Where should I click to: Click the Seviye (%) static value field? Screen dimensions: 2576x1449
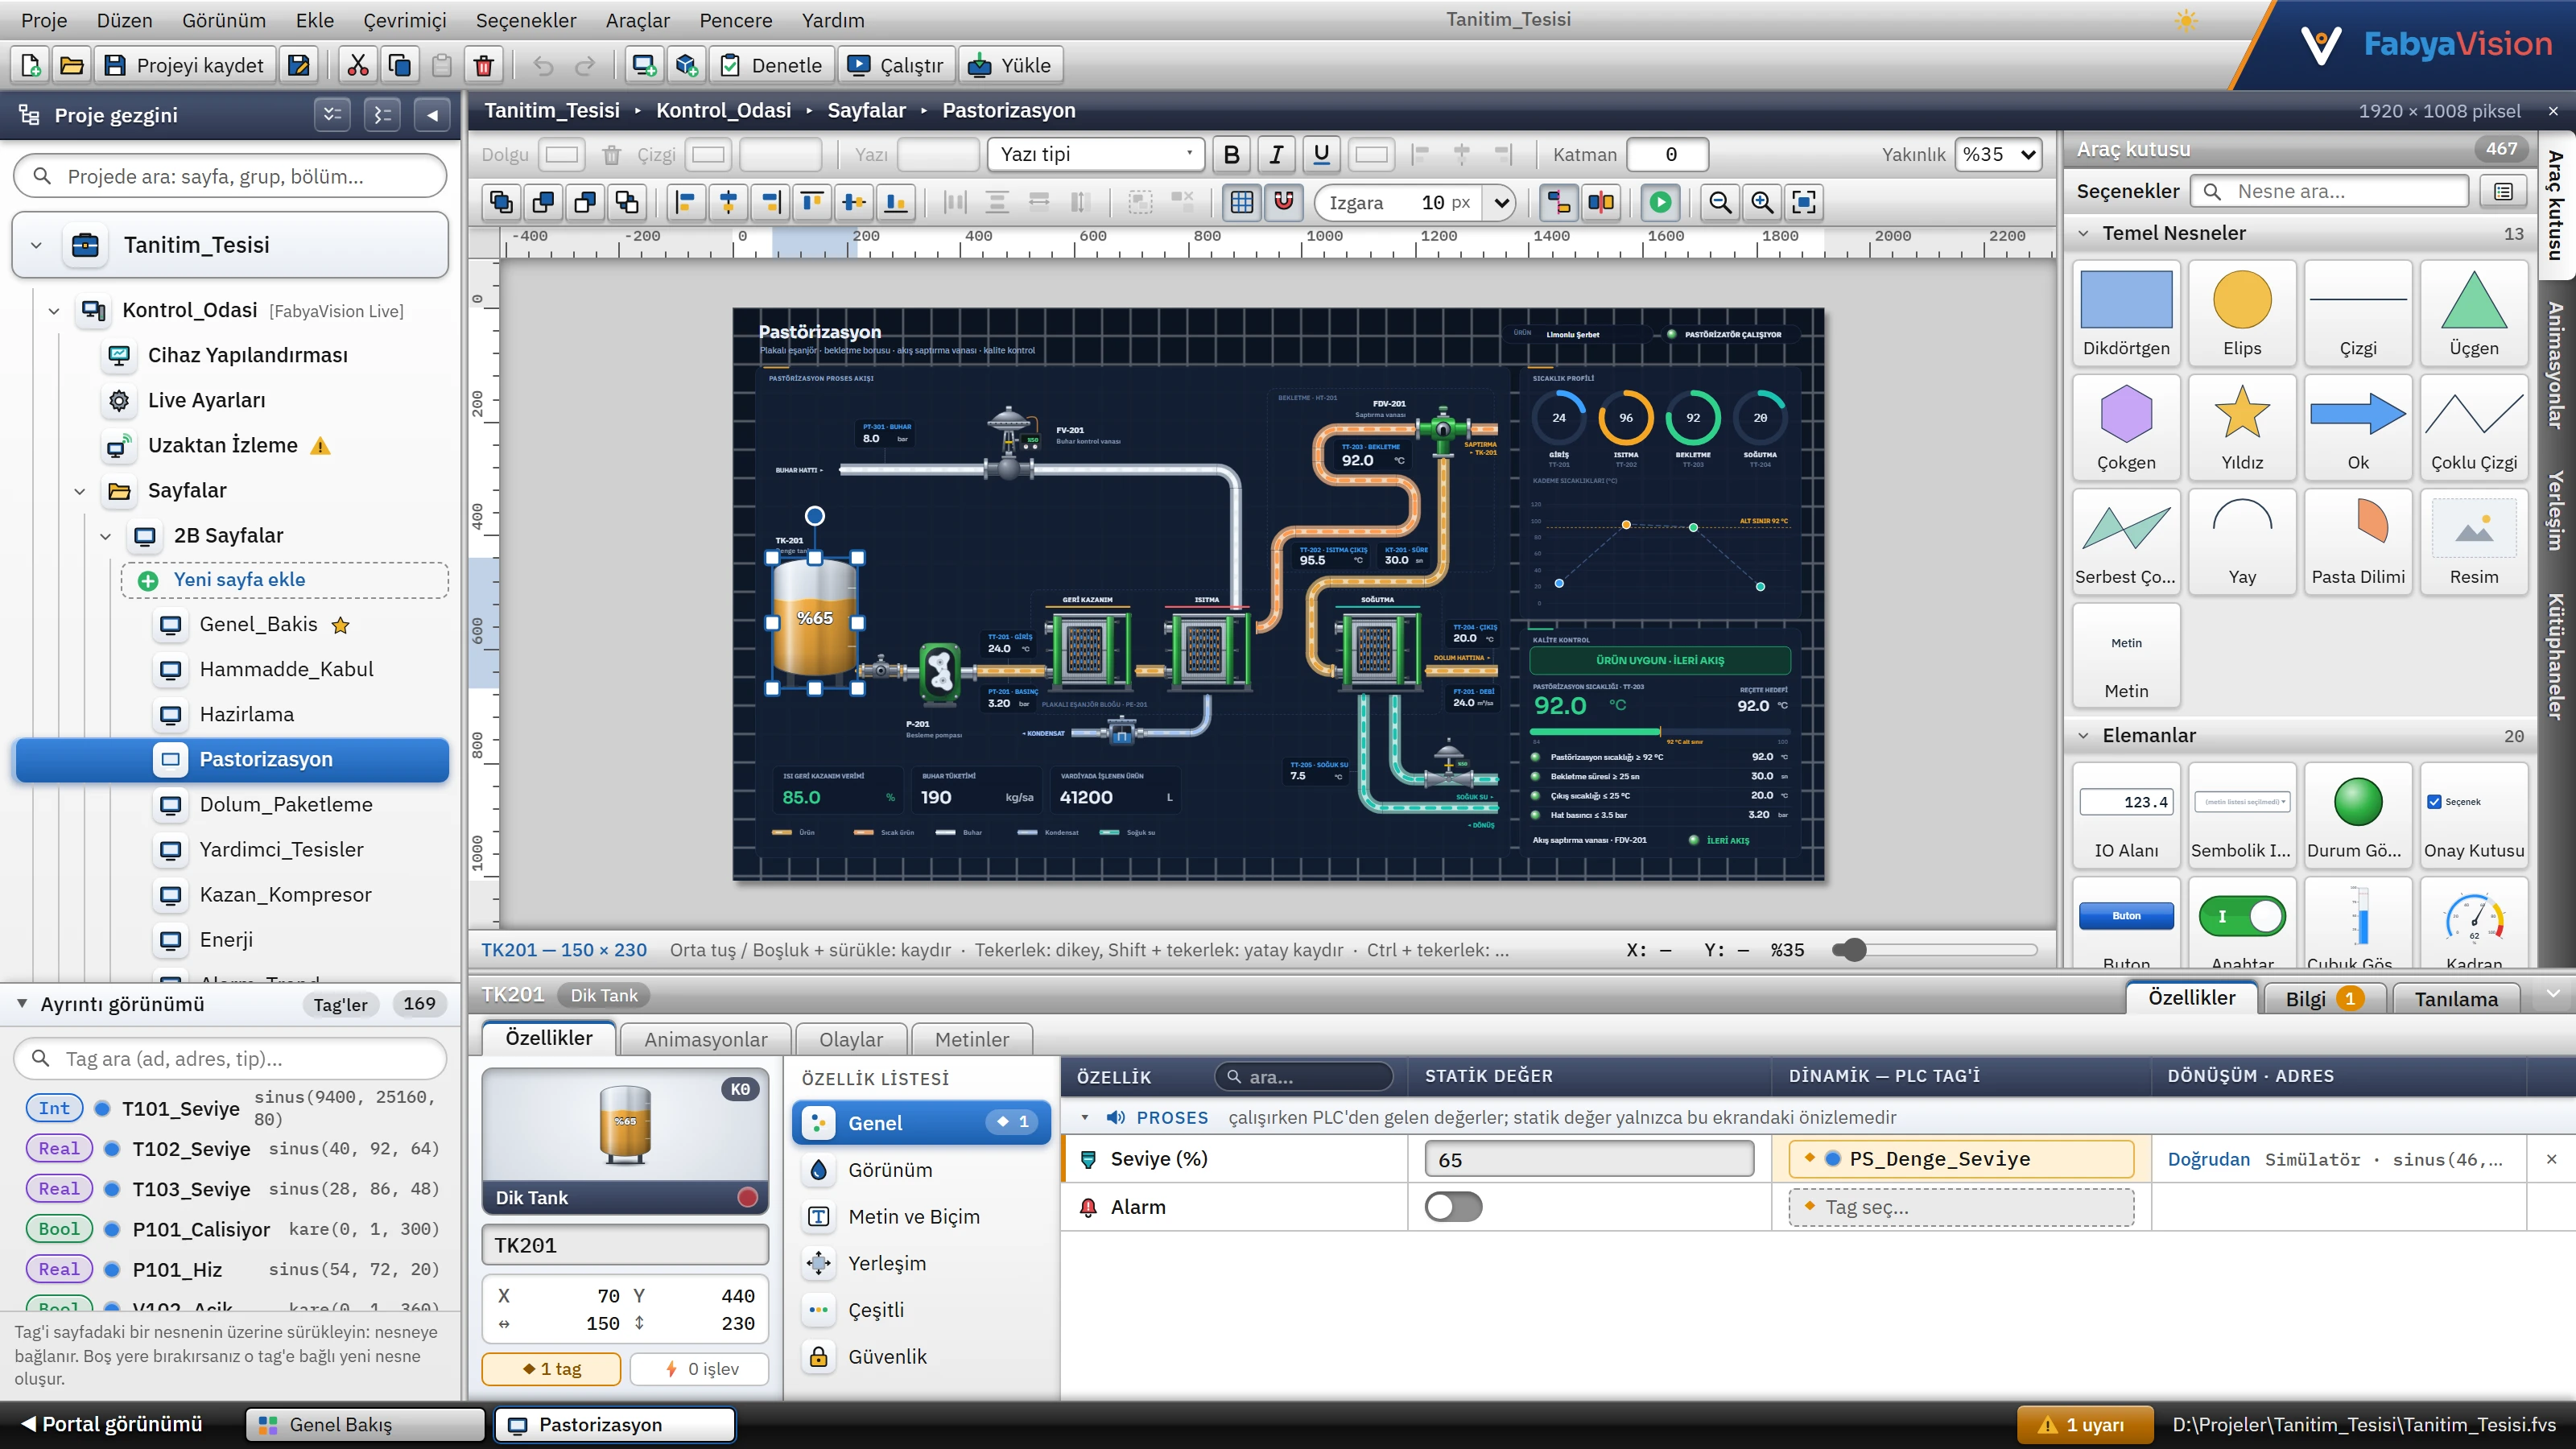1589,1159
